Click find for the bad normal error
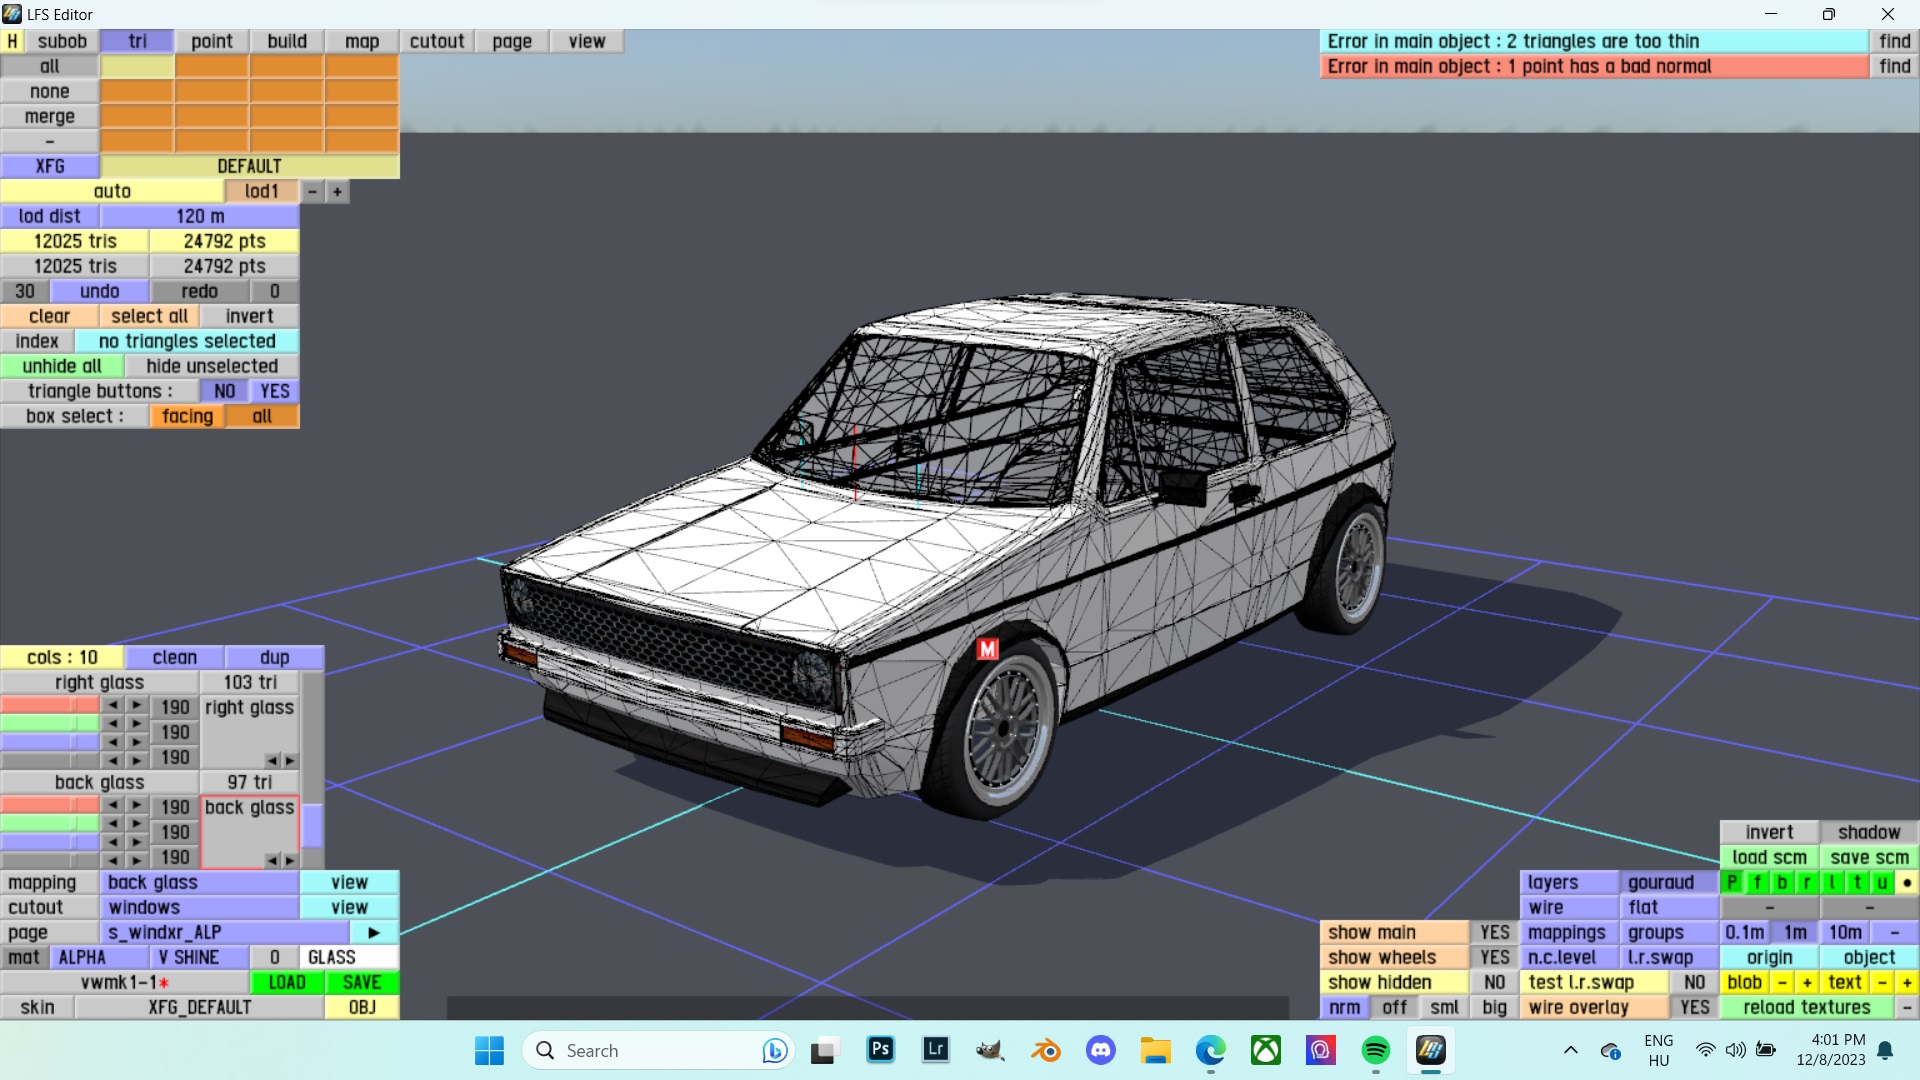This screenshot has width=1920, height=1080. [1894, 66]
